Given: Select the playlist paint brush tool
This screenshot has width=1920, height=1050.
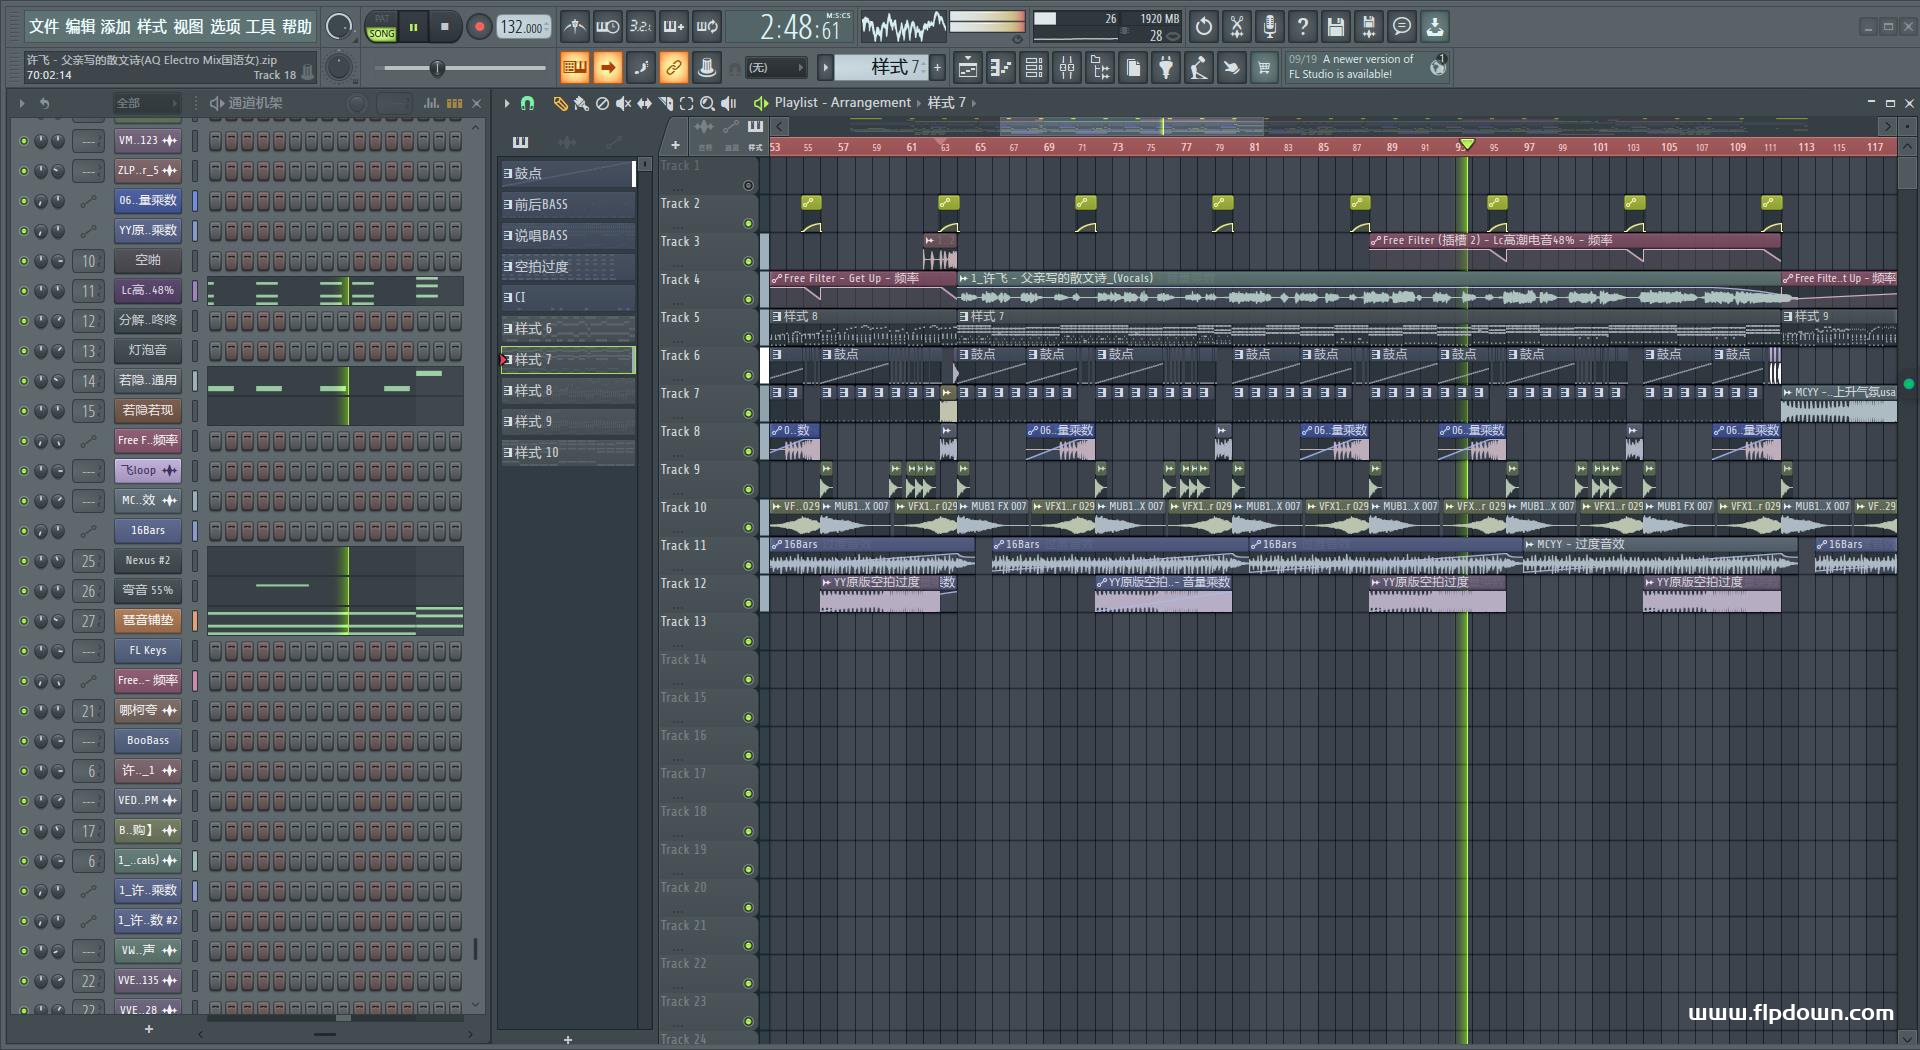Looking at the screenshot, I should (581, 103).
